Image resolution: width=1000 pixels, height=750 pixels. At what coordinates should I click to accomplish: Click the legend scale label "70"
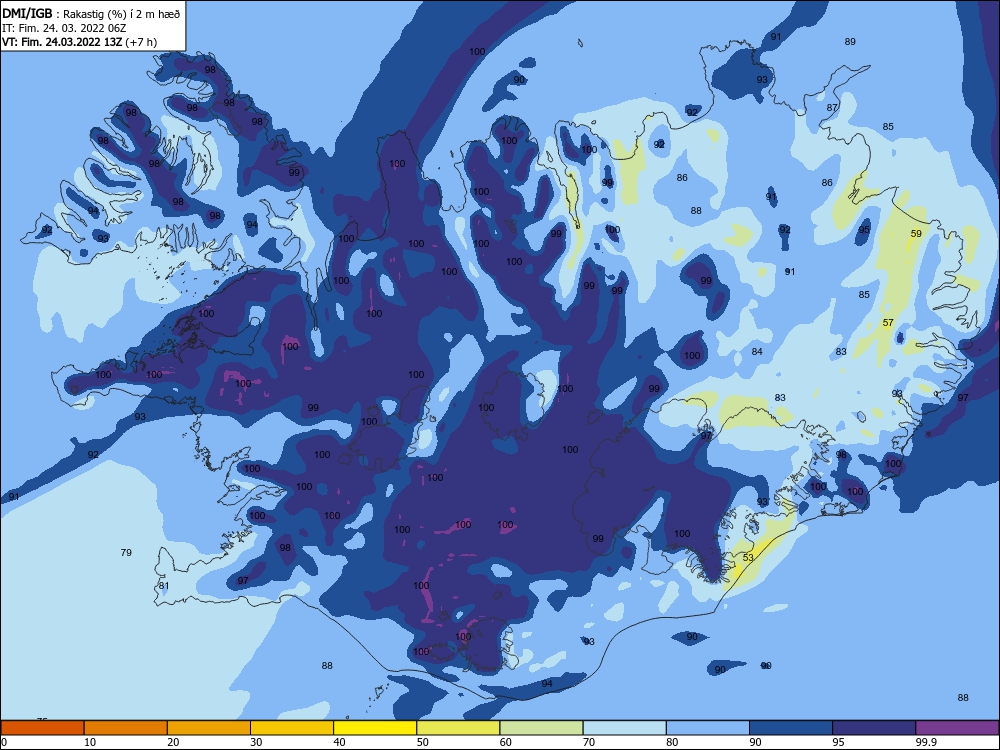click(x=589, y=742)
